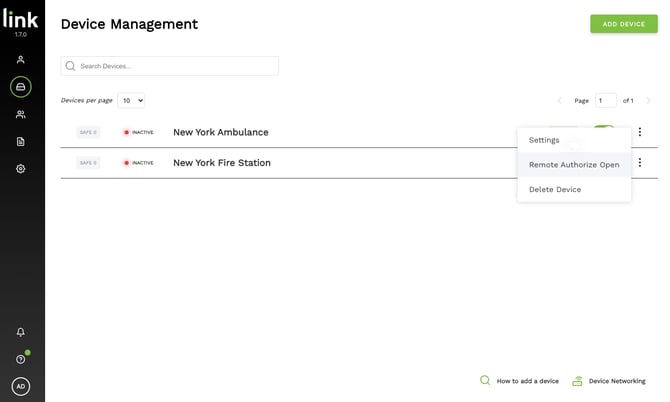Click the version number 1.7.0

pos(21,34)
